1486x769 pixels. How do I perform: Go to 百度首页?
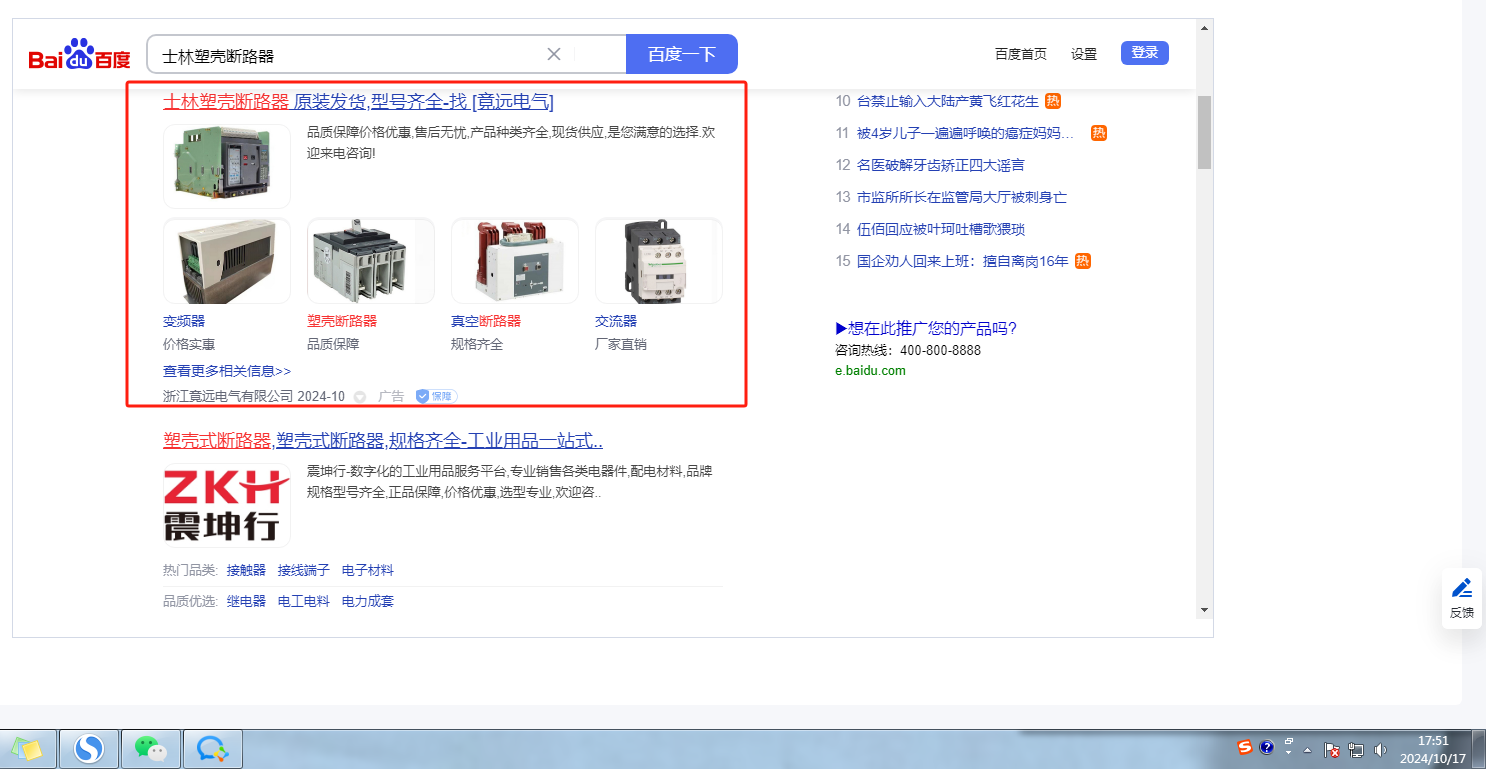click(x=1021, y=54)
